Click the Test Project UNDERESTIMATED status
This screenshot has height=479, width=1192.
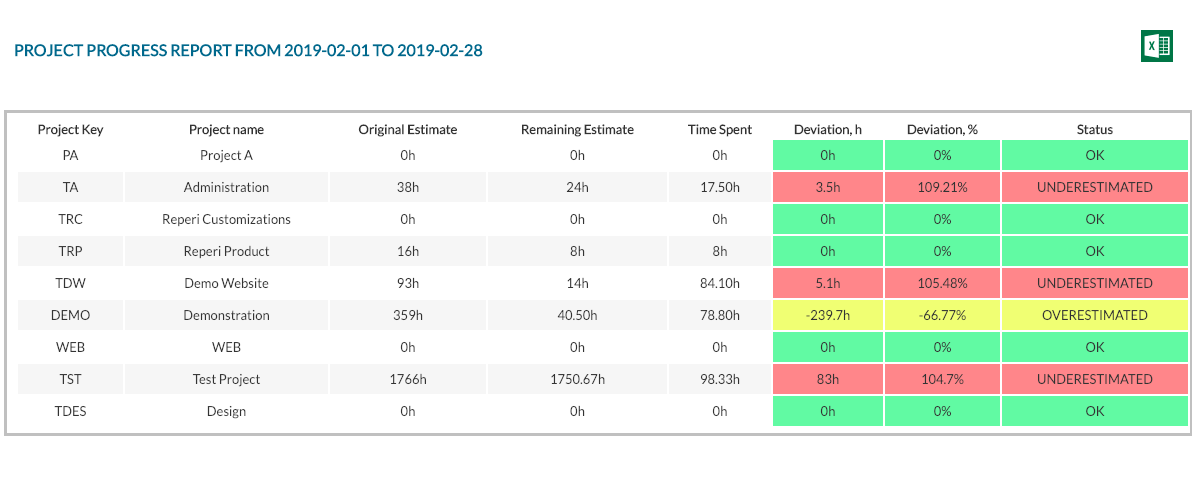tap(1094, 379)
